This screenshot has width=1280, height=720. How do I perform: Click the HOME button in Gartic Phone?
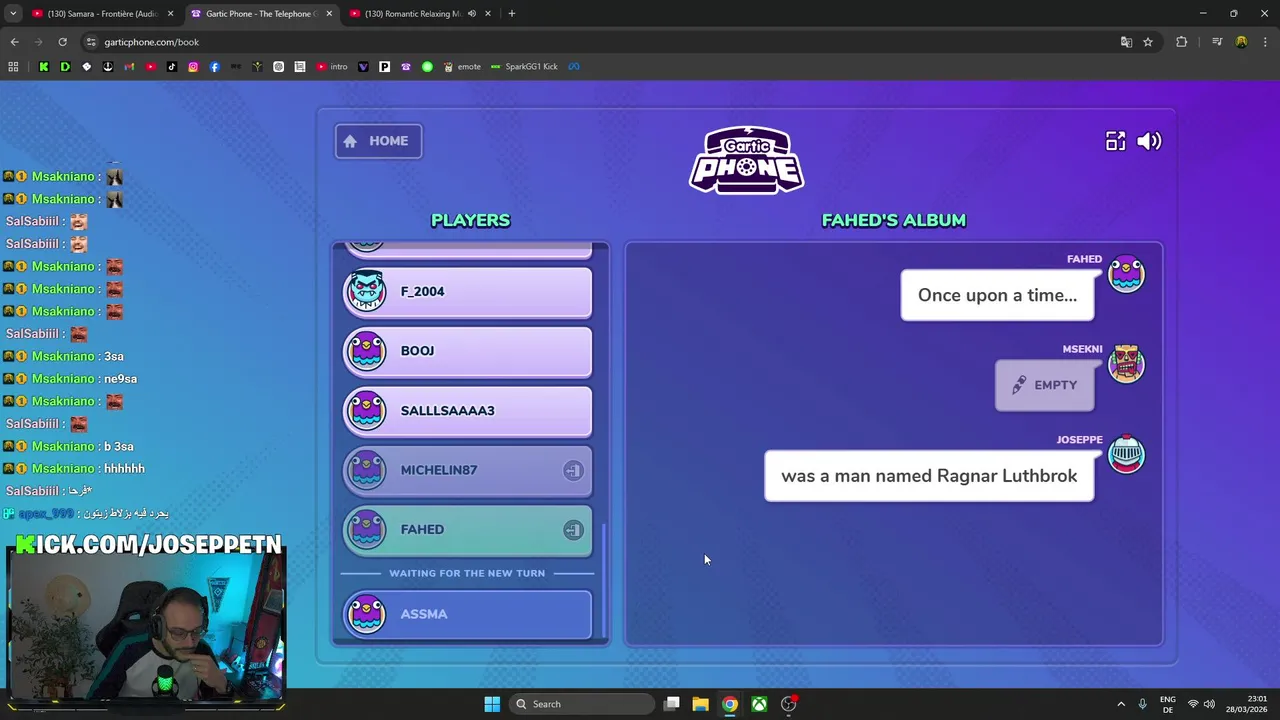pos(378,141)
